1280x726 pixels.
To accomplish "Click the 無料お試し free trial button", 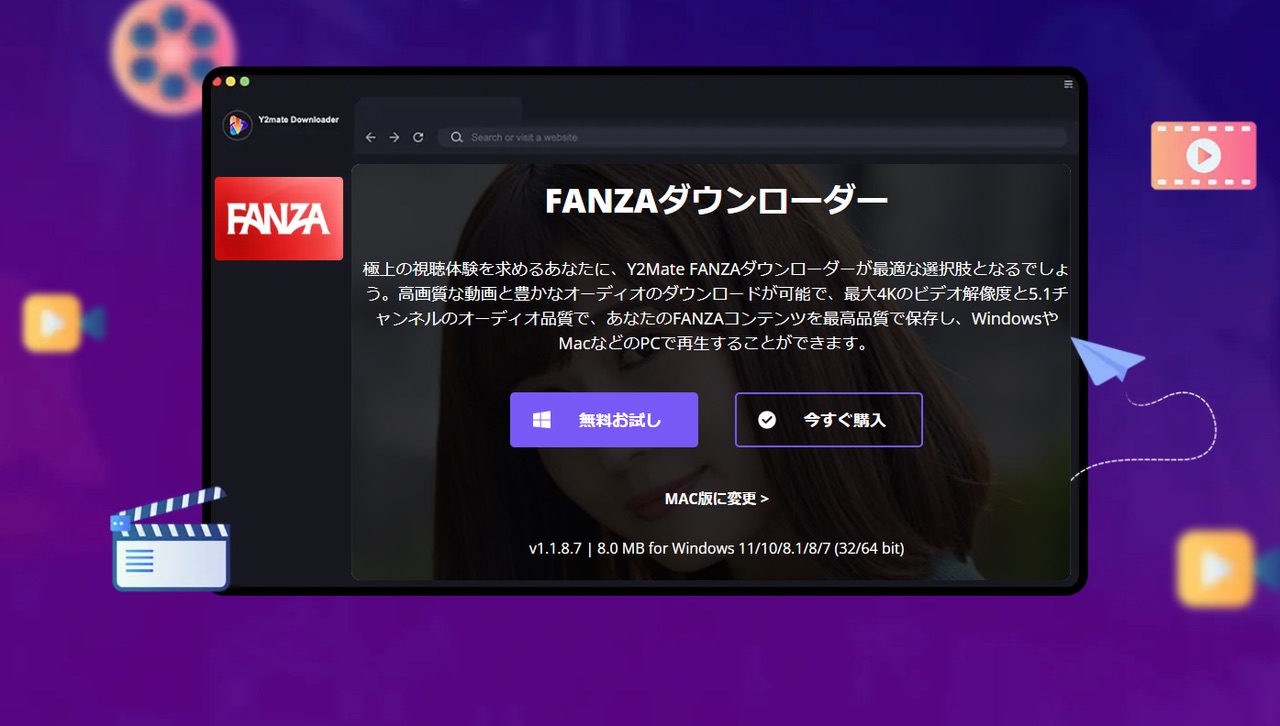I will click(604, 420).
